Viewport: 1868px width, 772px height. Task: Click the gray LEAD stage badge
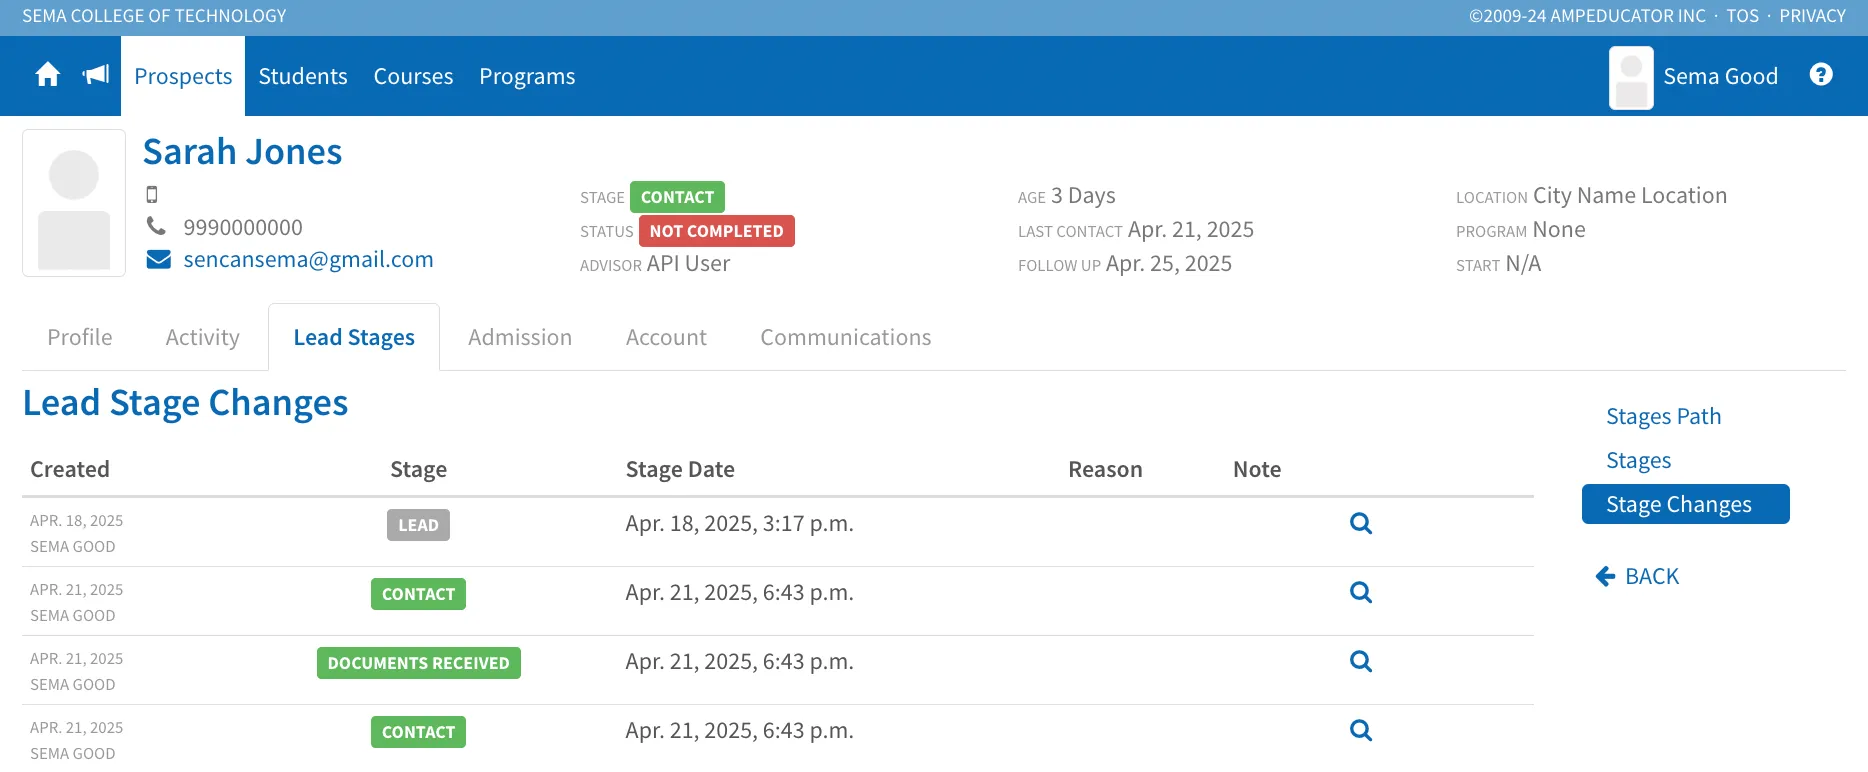coord(418,525)
